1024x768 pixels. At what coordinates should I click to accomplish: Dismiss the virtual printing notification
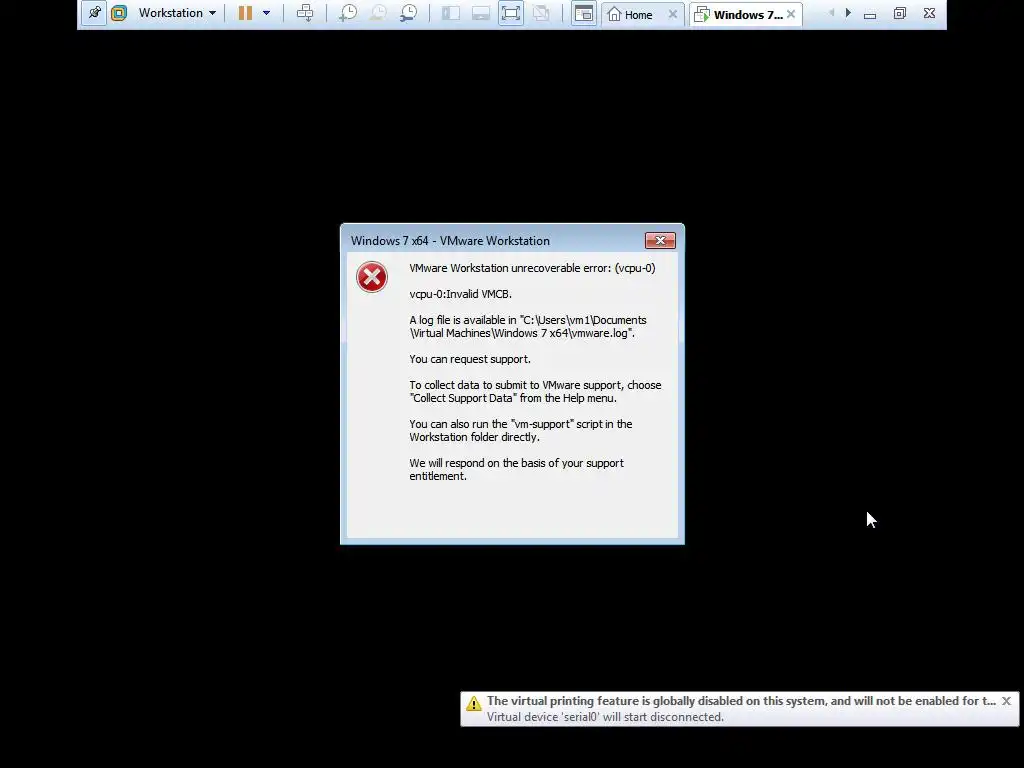coord(1006,701)
